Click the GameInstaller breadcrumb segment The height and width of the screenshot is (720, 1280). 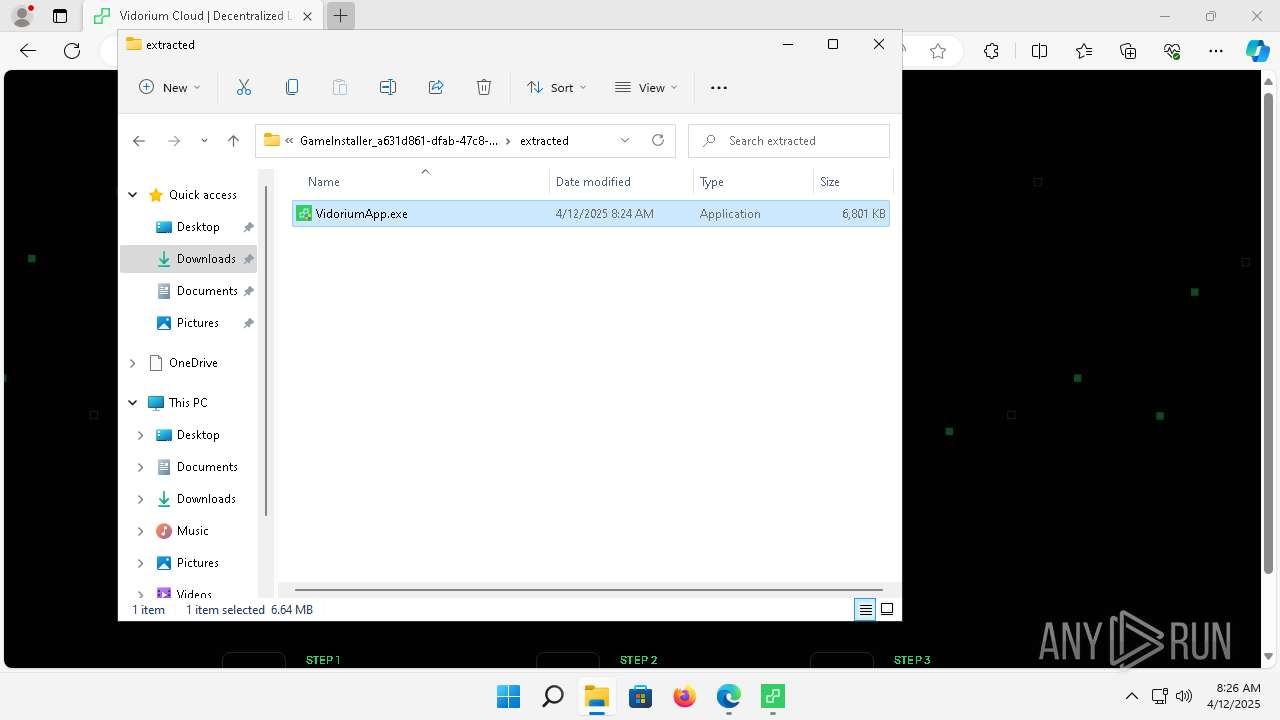tap(399, 141)
